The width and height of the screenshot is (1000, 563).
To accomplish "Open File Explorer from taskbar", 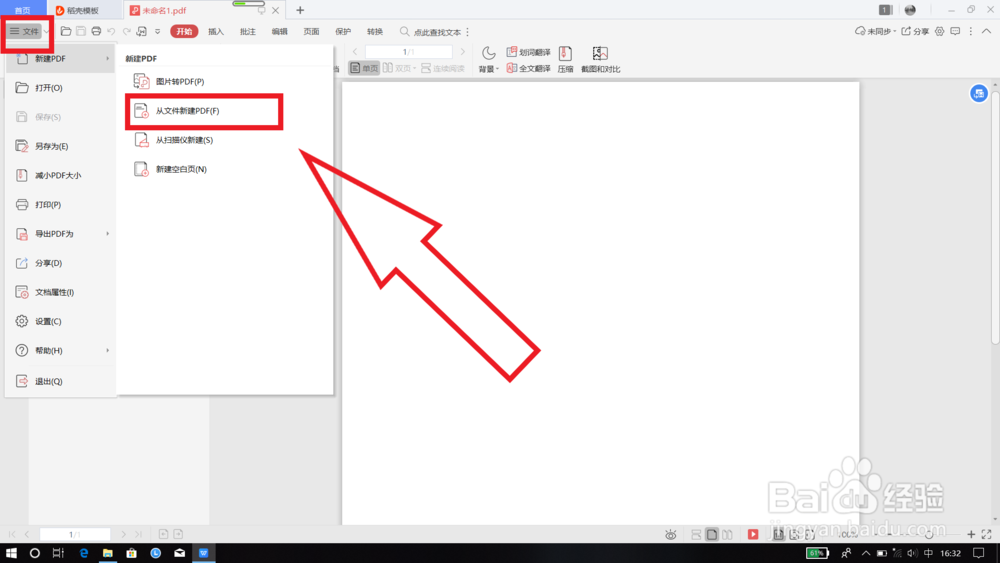I will [107, 553].
